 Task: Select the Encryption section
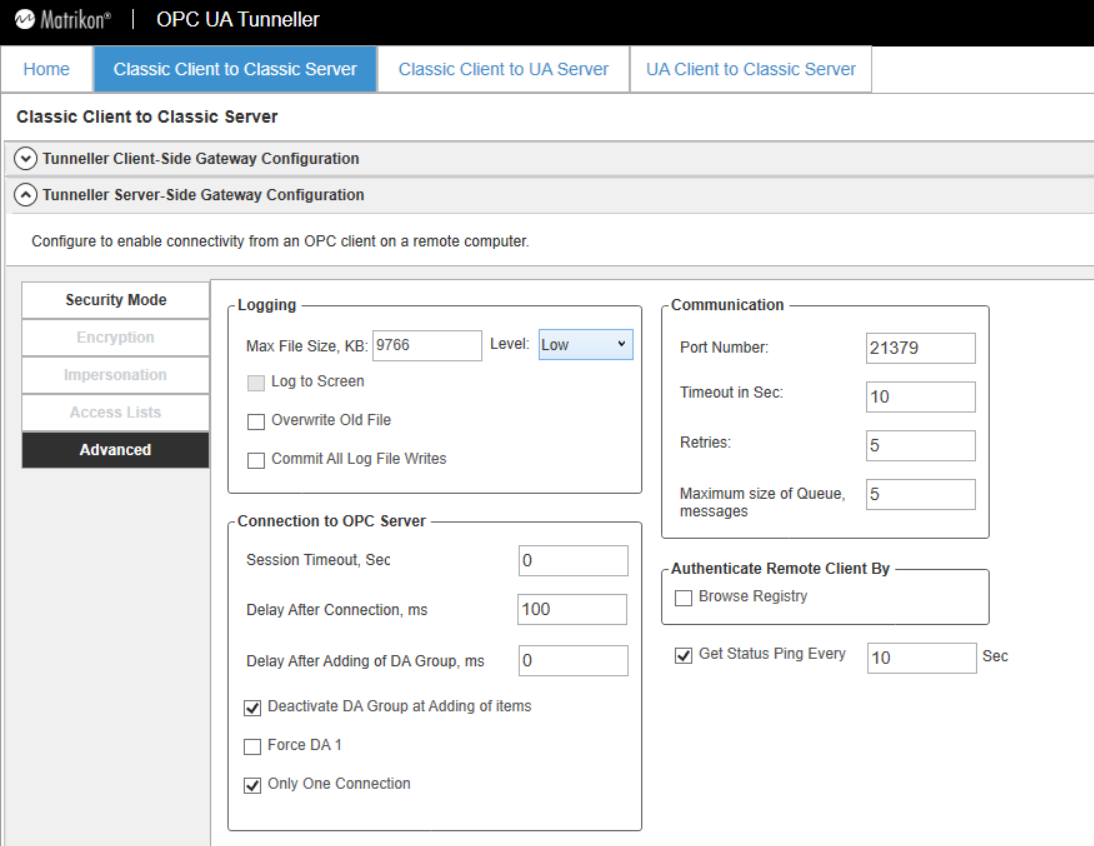pyautogui.click(x=115, y=338)
